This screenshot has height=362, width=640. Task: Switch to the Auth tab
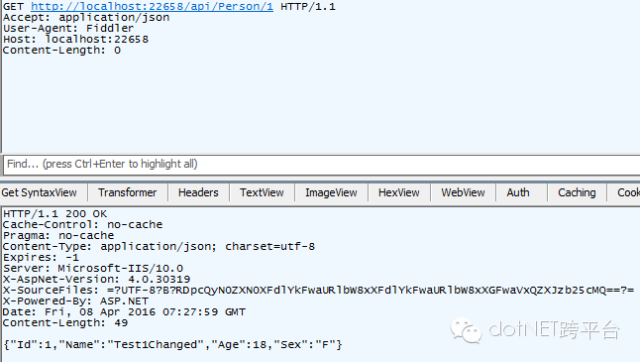pyautogui.click(x=518, y=193)
